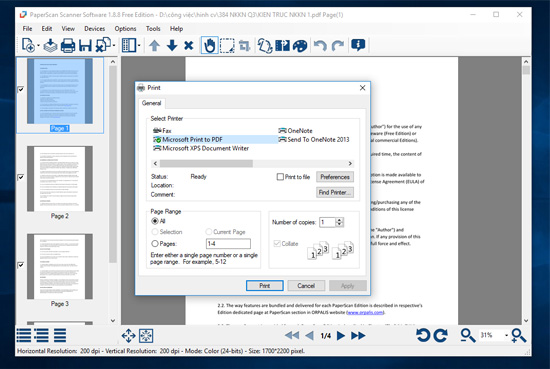Viewport: 550px width, 369px height.
Task: Click the zoom in magnifier icon
Action: [518, 335]
